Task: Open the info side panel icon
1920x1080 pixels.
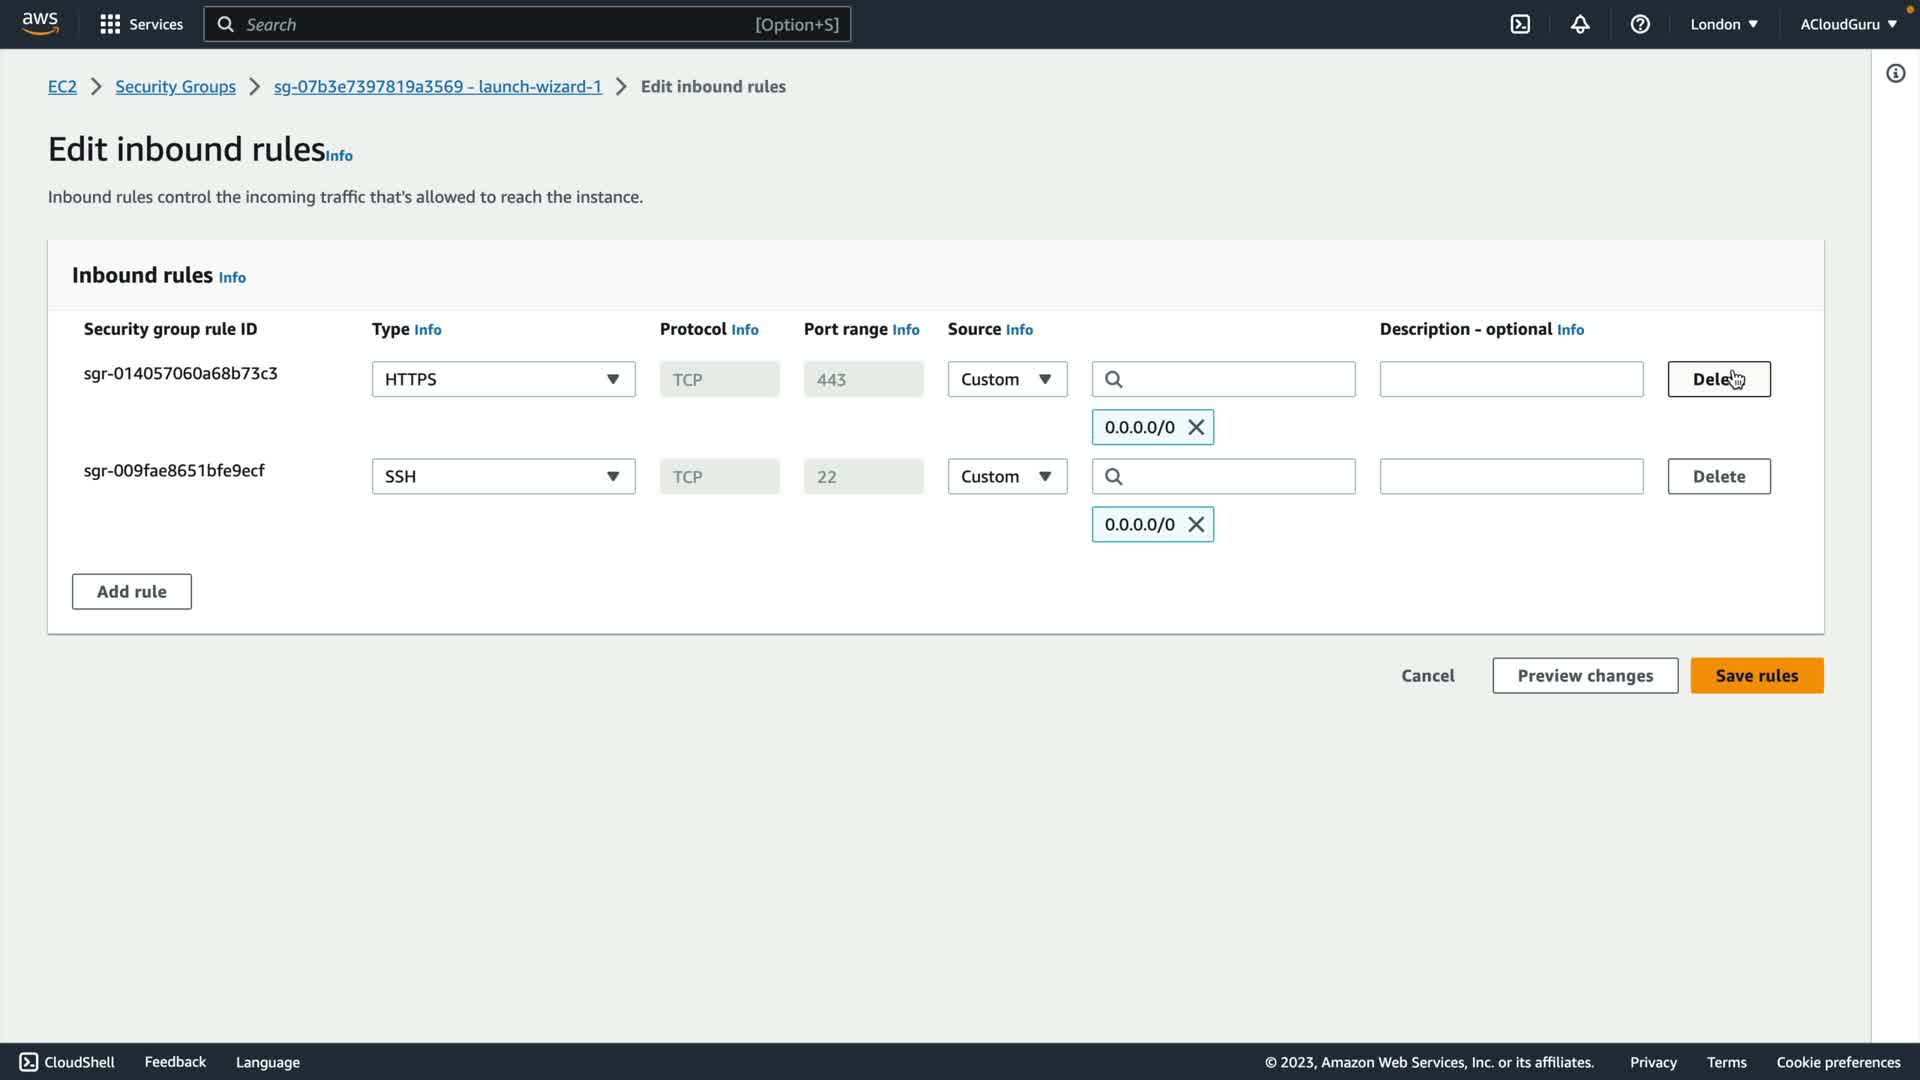Action: tap(1895, 73)
